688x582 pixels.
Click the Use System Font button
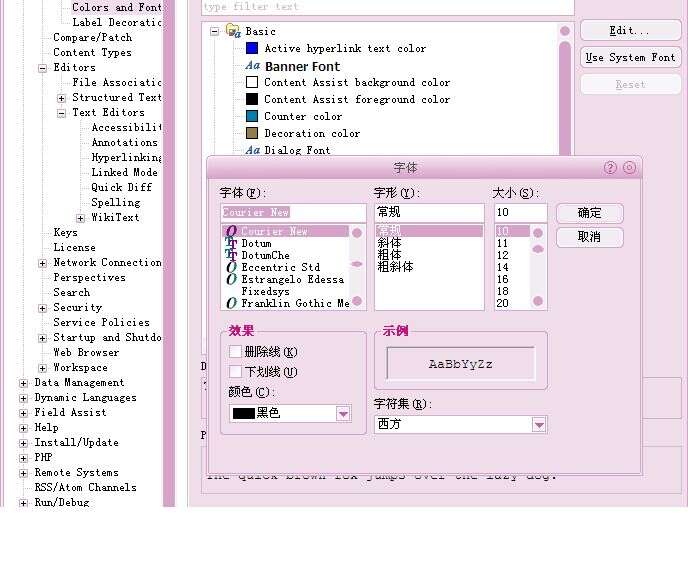tap(630, 57)
